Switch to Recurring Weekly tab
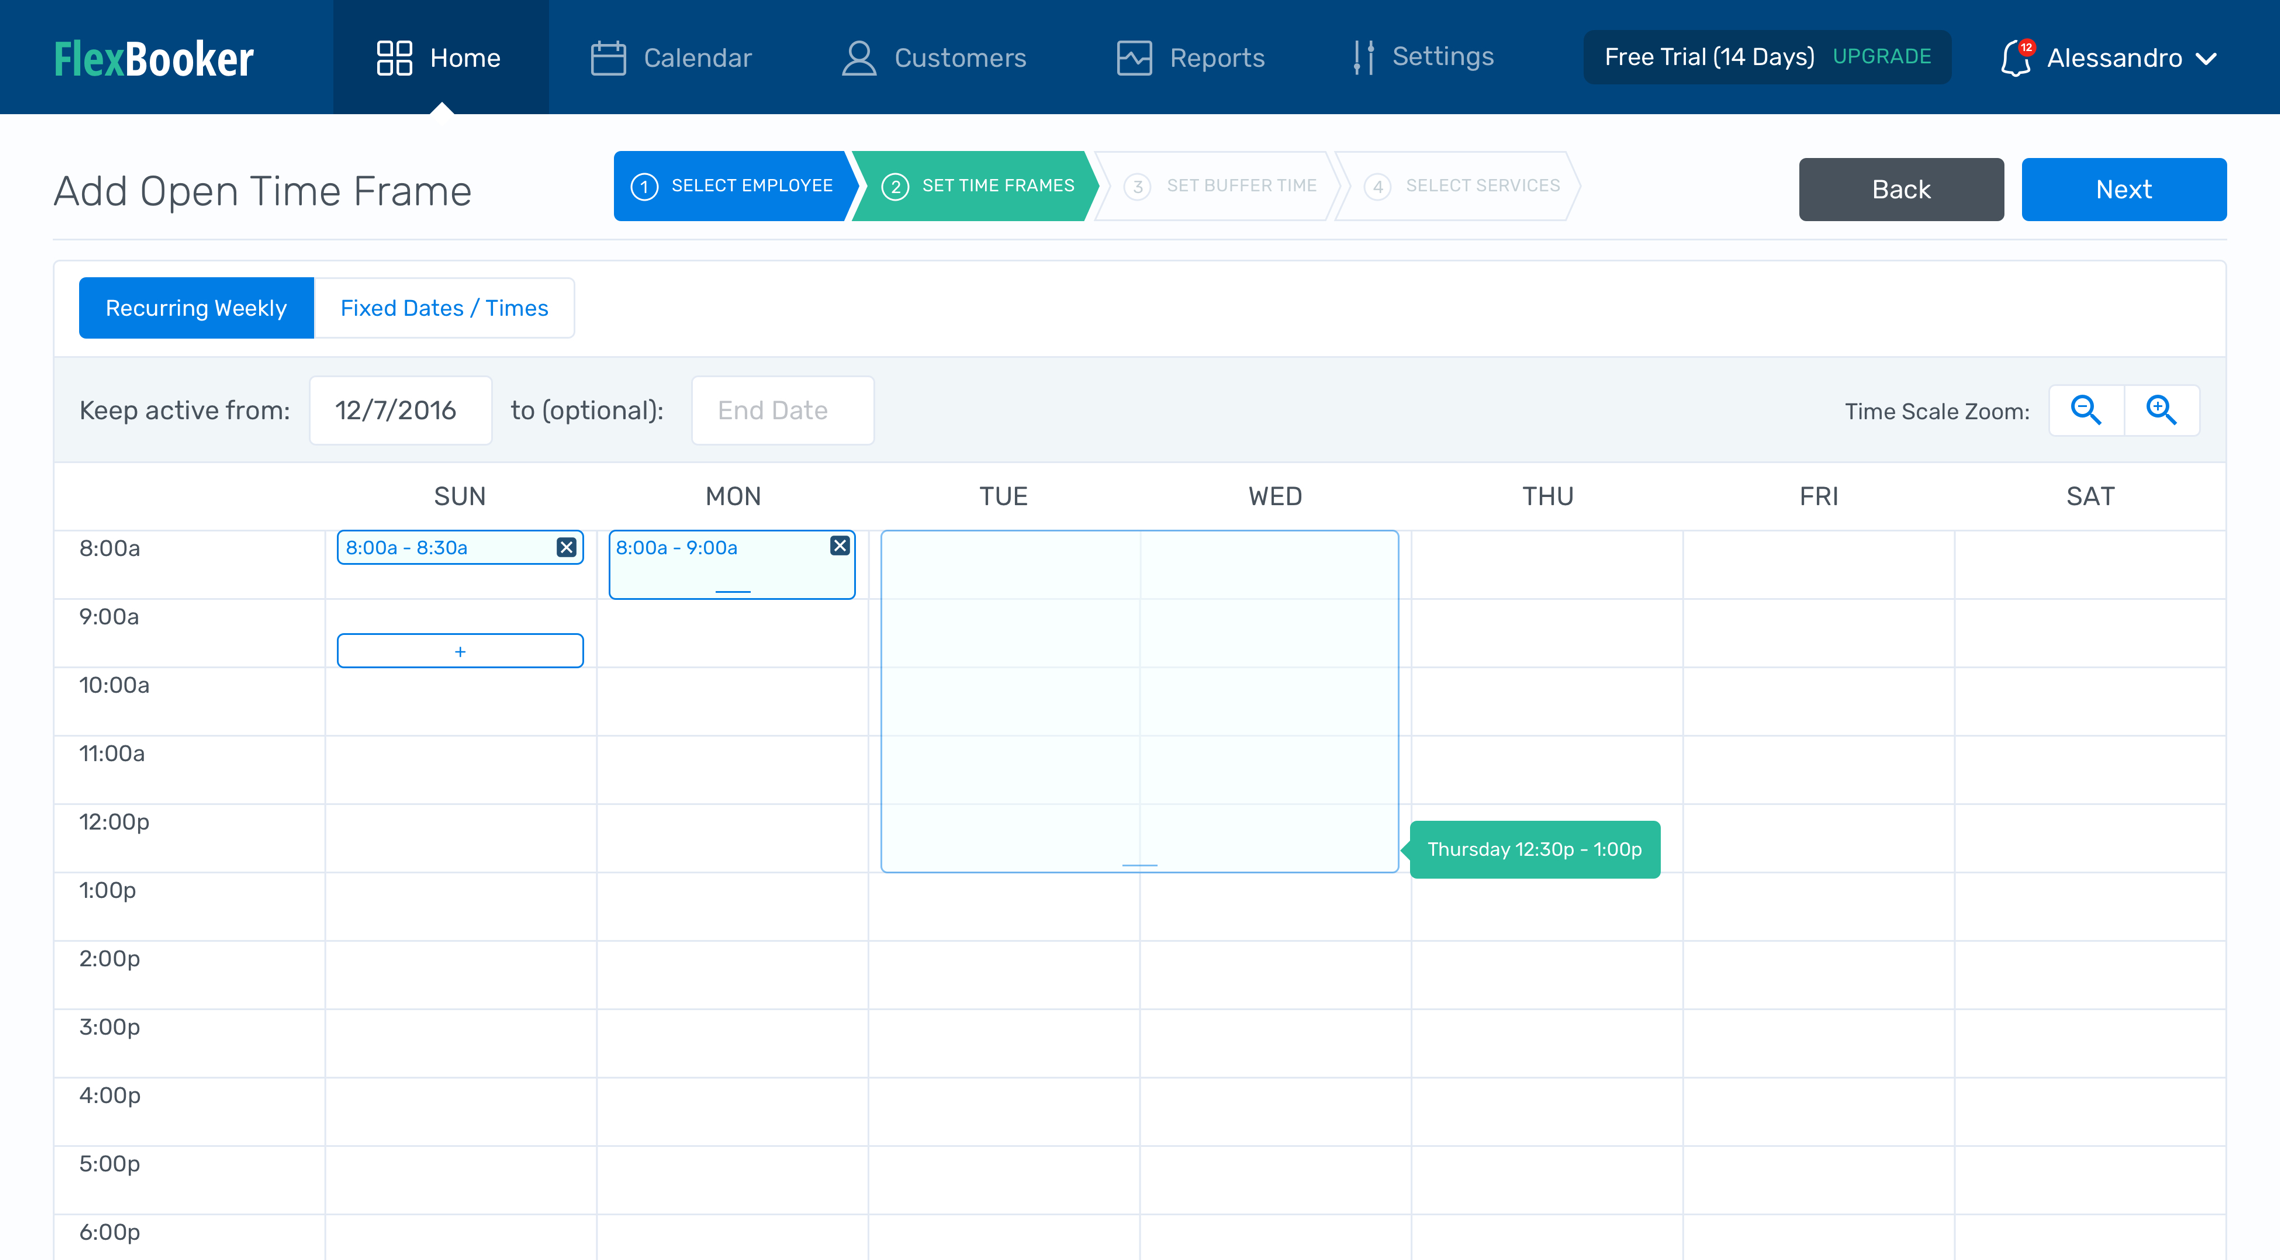 tap(196, 308)
